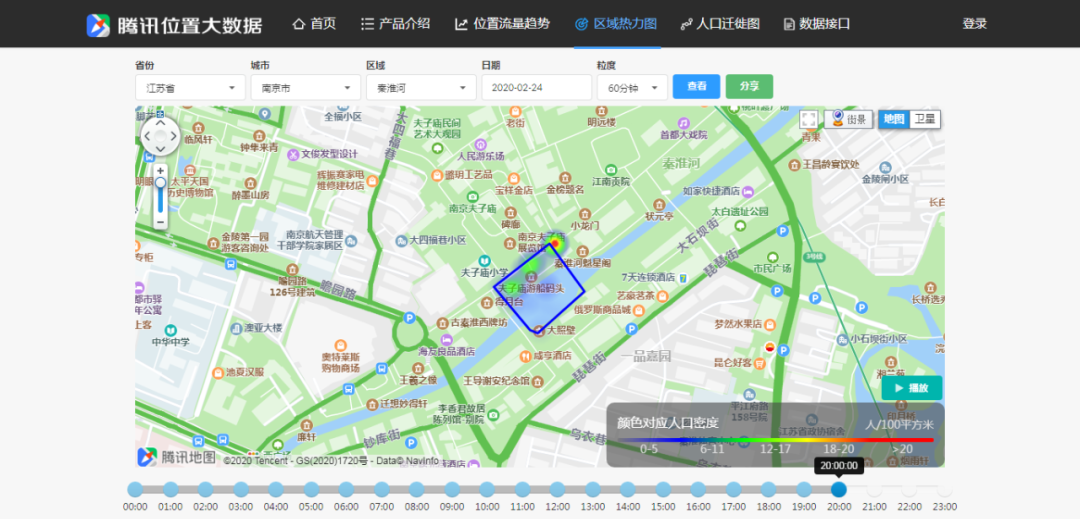Switch map to 卫星 satellite mode
Image resolution: width=1080 pixels, height=519 pixels.
[x=925, y=119]
